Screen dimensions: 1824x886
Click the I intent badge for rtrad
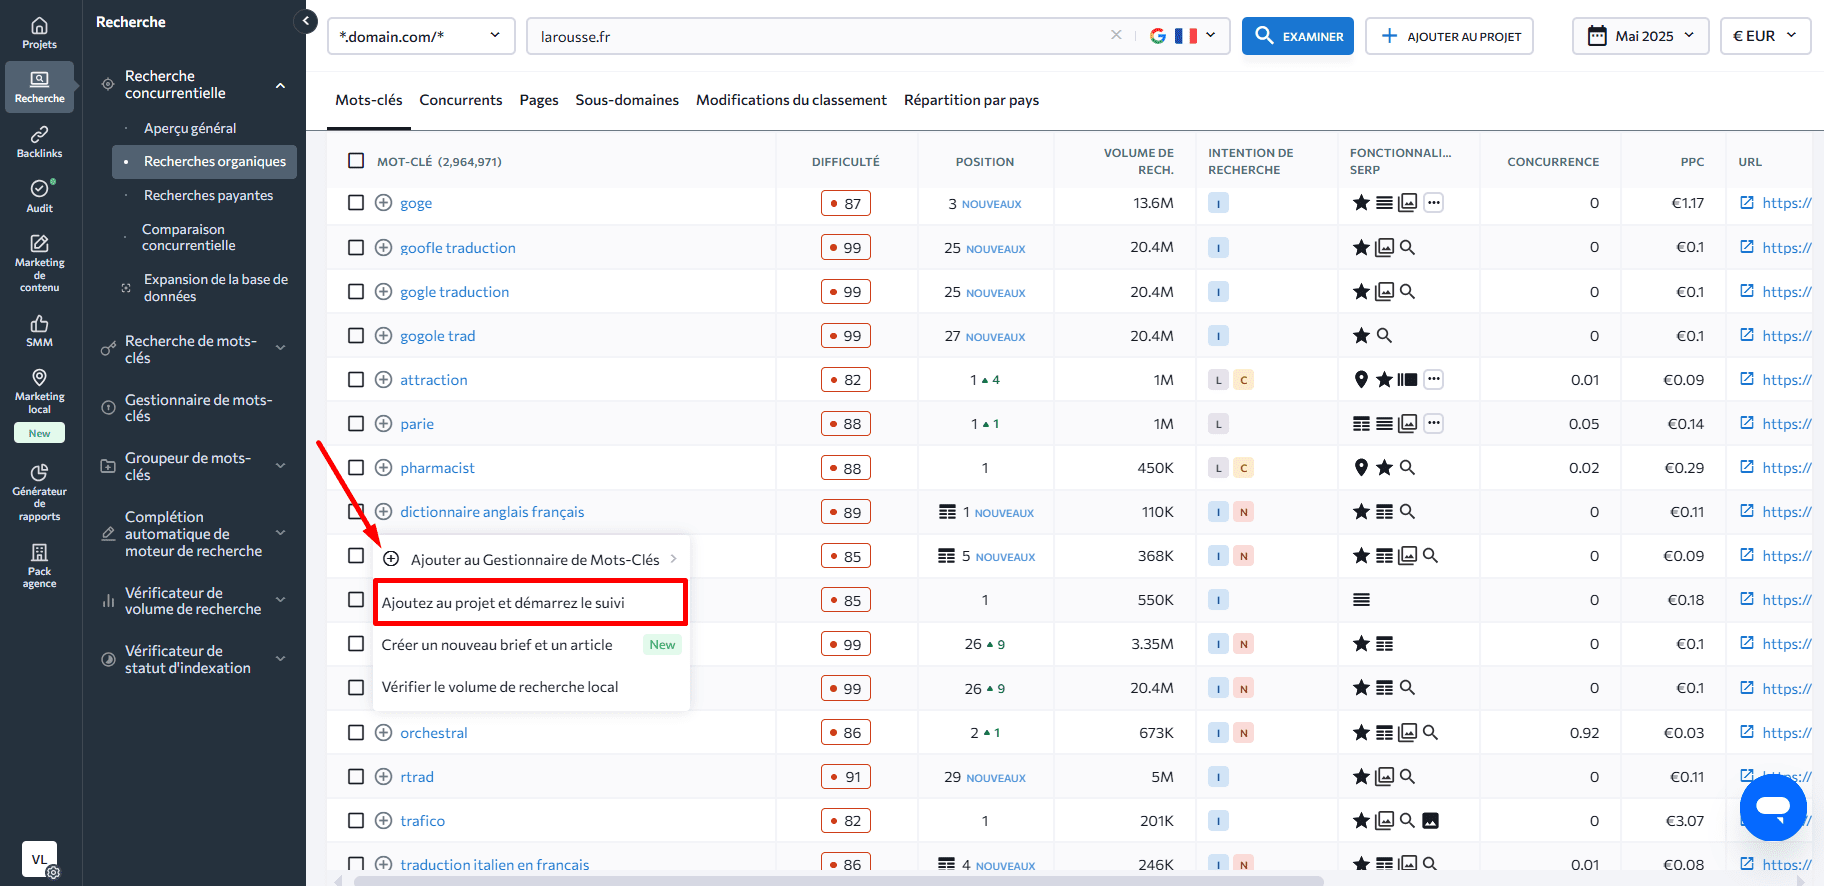click(x=1218, y=777)
